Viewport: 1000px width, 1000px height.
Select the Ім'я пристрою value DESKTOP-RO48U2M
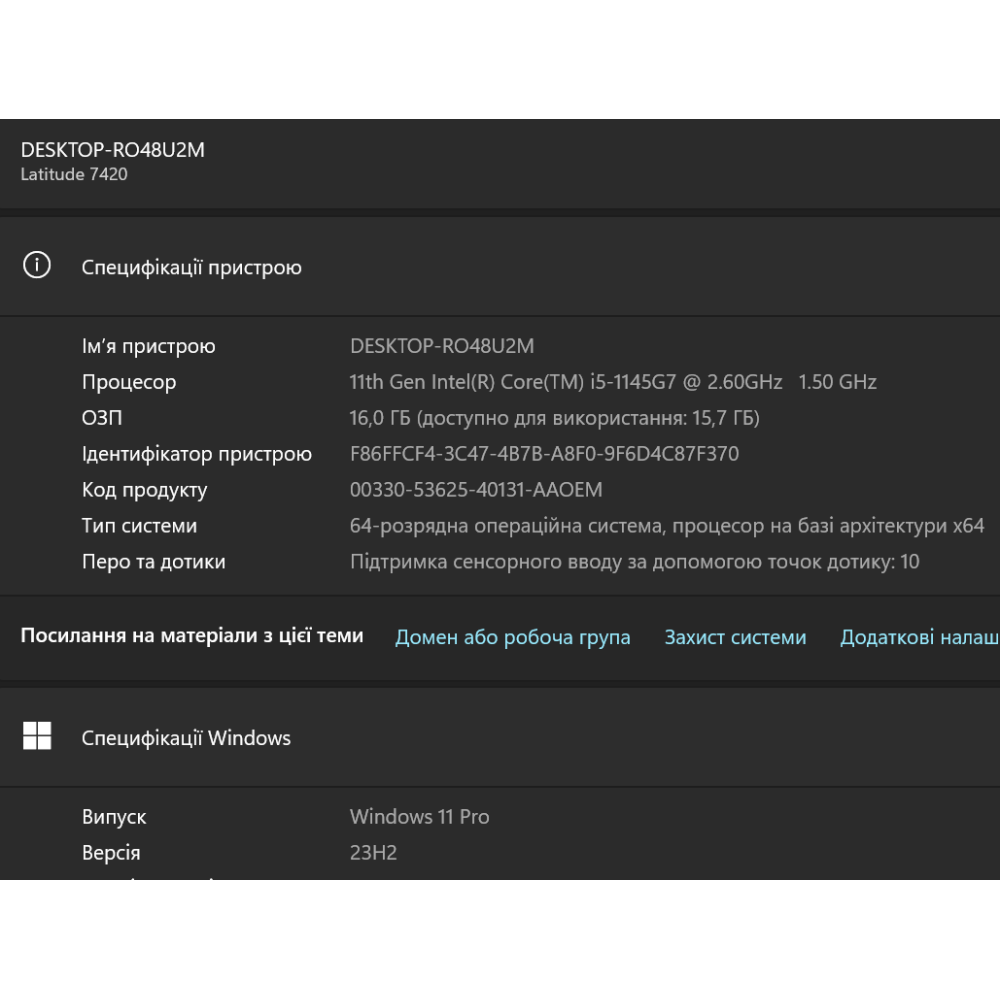[442, 346]
